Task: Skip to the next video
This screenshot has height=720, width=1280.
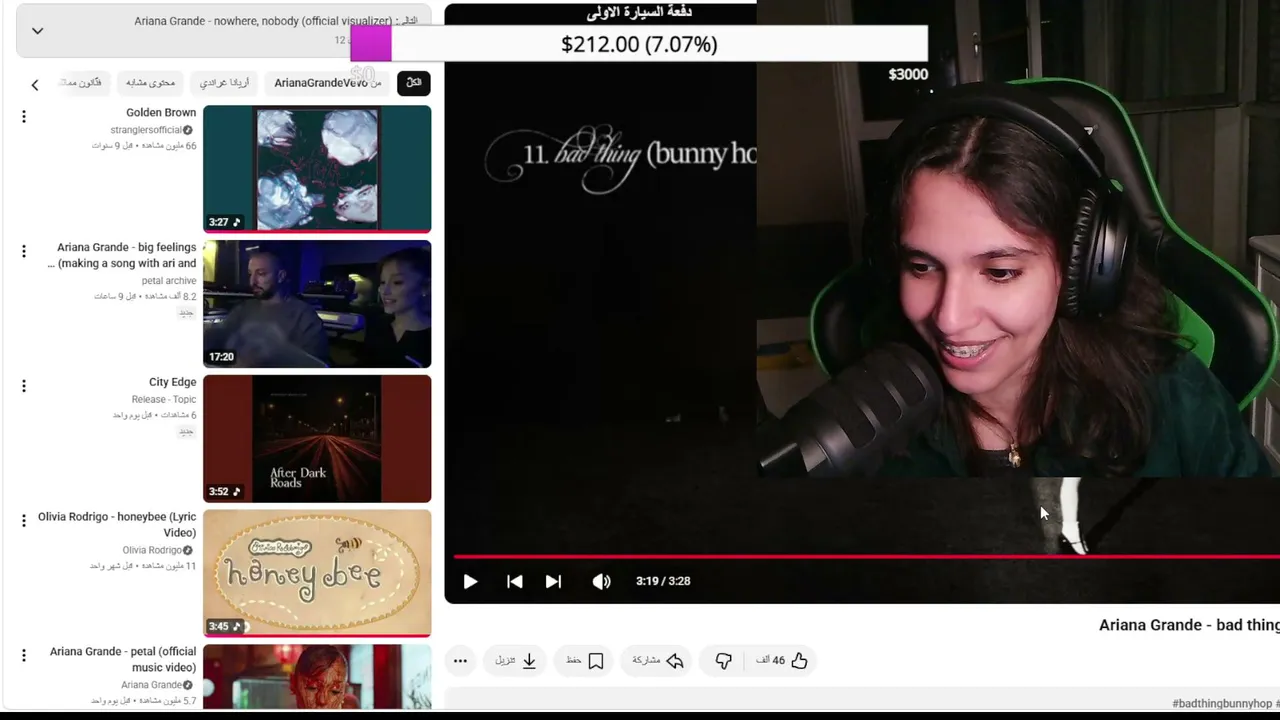Action: (x=553, y=581)
